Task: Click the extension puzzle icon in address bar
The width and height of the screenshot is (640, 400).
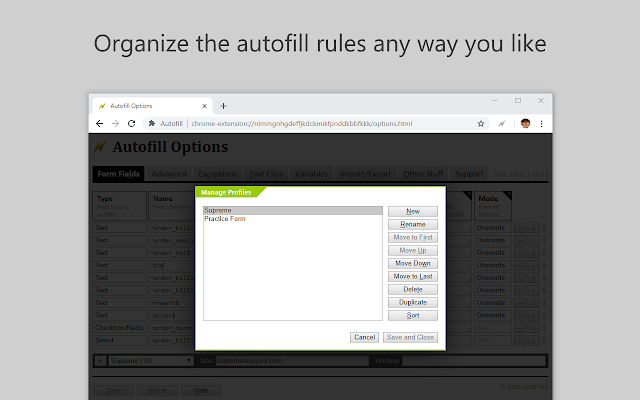Action: click(152, 123)
